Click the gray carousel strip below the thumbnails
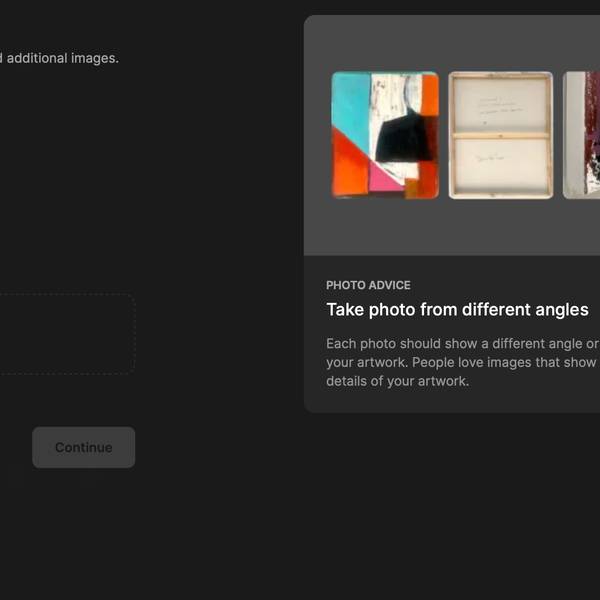 tap(450, 228)
